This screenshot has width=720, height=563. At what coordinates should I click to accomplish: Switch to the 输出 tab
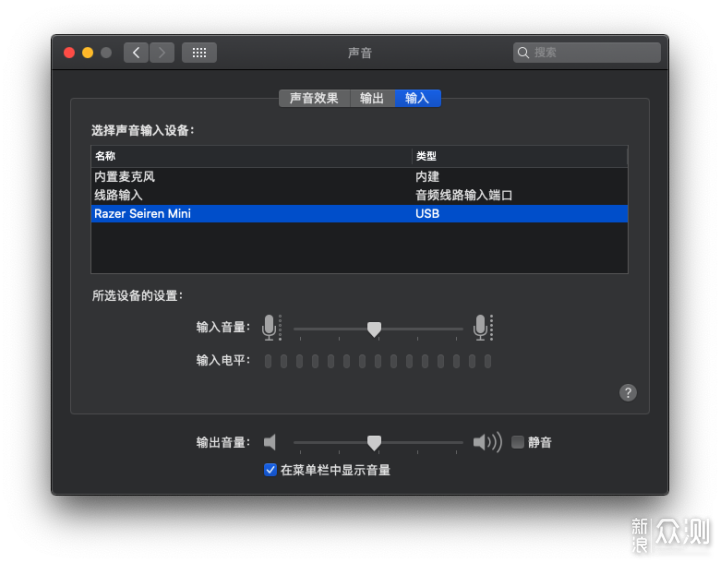point(372,98)
